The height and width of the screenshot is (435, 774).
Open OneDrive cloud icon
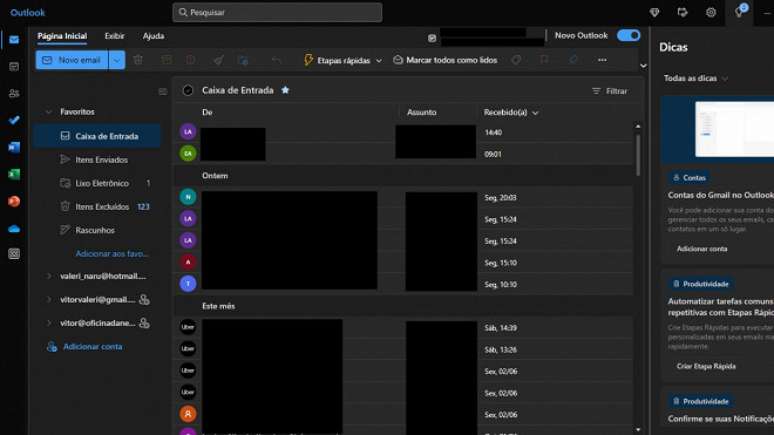coord(14,229)
